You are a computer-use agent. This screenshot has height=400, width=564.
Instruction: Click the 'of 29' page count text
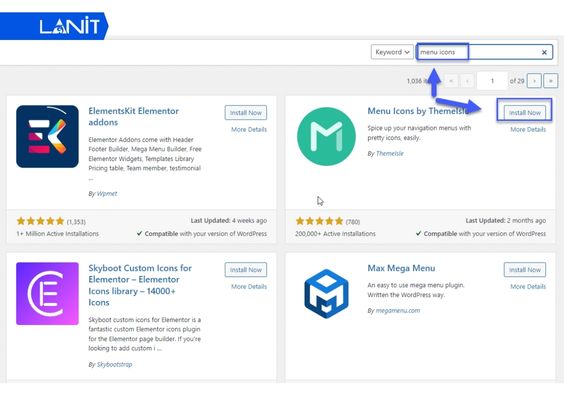517,81
